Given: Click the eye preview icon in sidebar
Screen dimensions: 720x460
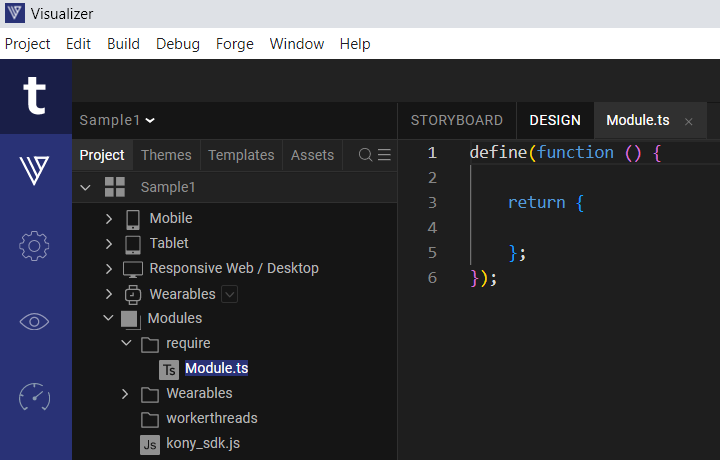Looking at the screenshot, I should tap(35, 321).
